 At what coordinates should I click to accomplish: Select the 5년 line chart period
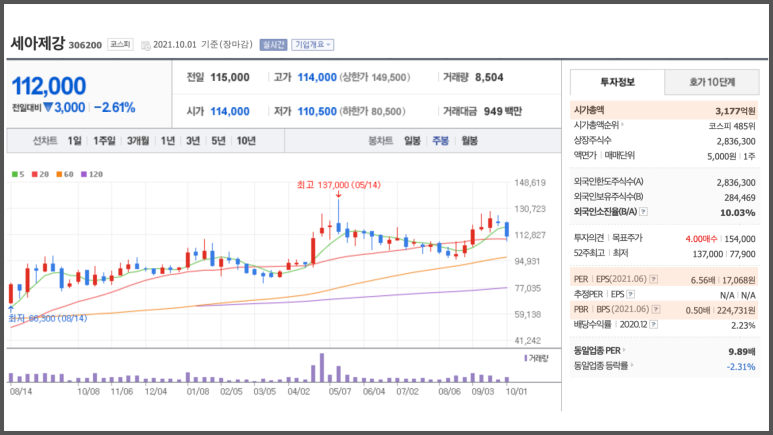tap(218, 141)
